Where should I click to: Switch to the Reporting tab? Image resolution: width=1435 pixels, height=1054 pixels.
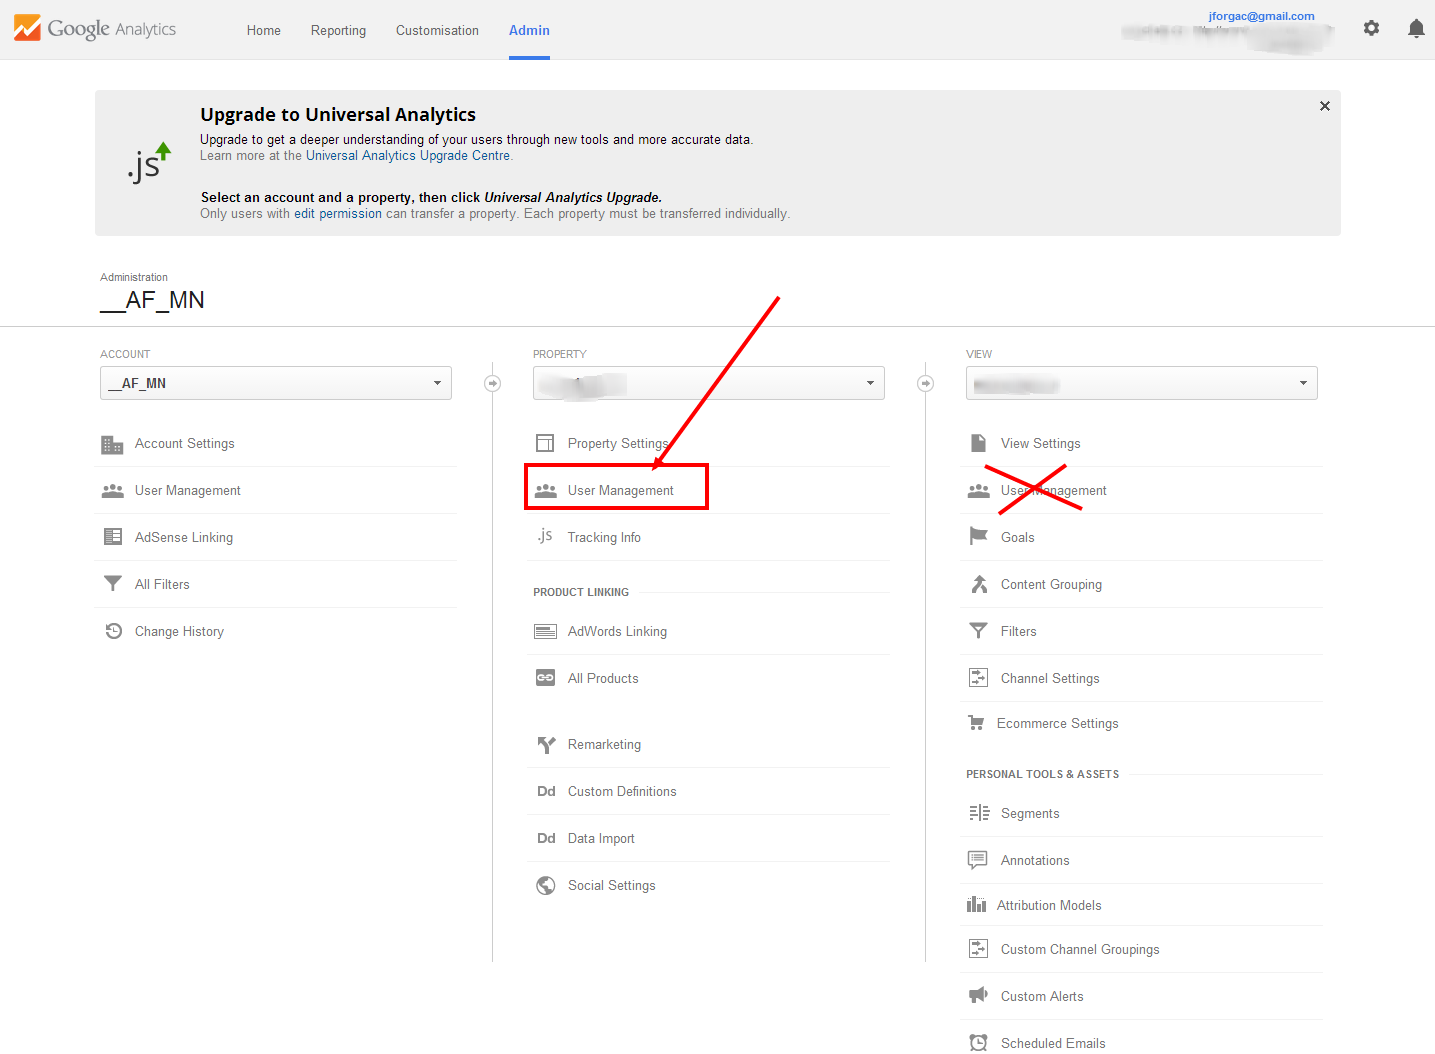(x=338, y=30)
